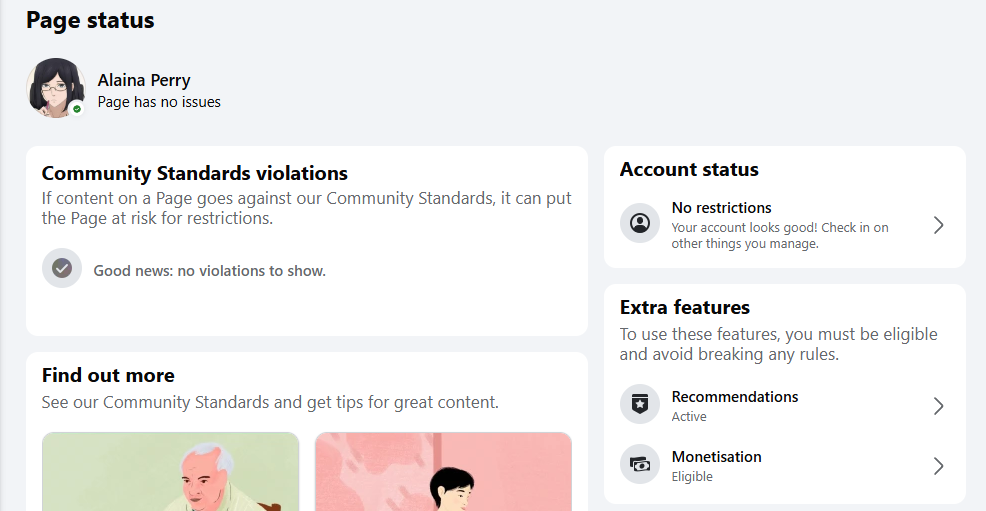Open the Monetisation Eligible feature
Screen dimensions: 986x511
point(785,466)
